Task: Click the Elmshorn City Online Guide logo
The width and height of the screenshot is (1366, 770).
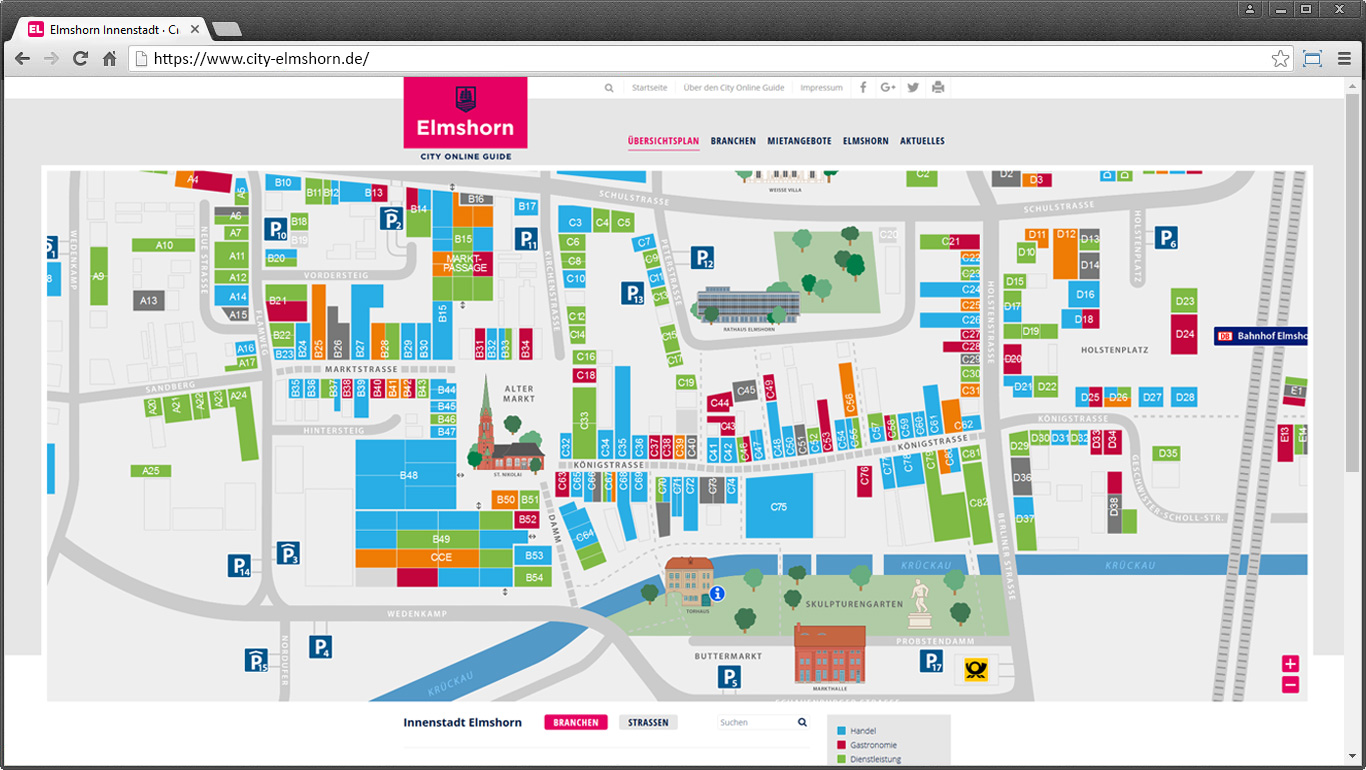Action: [x=465, y=120]
